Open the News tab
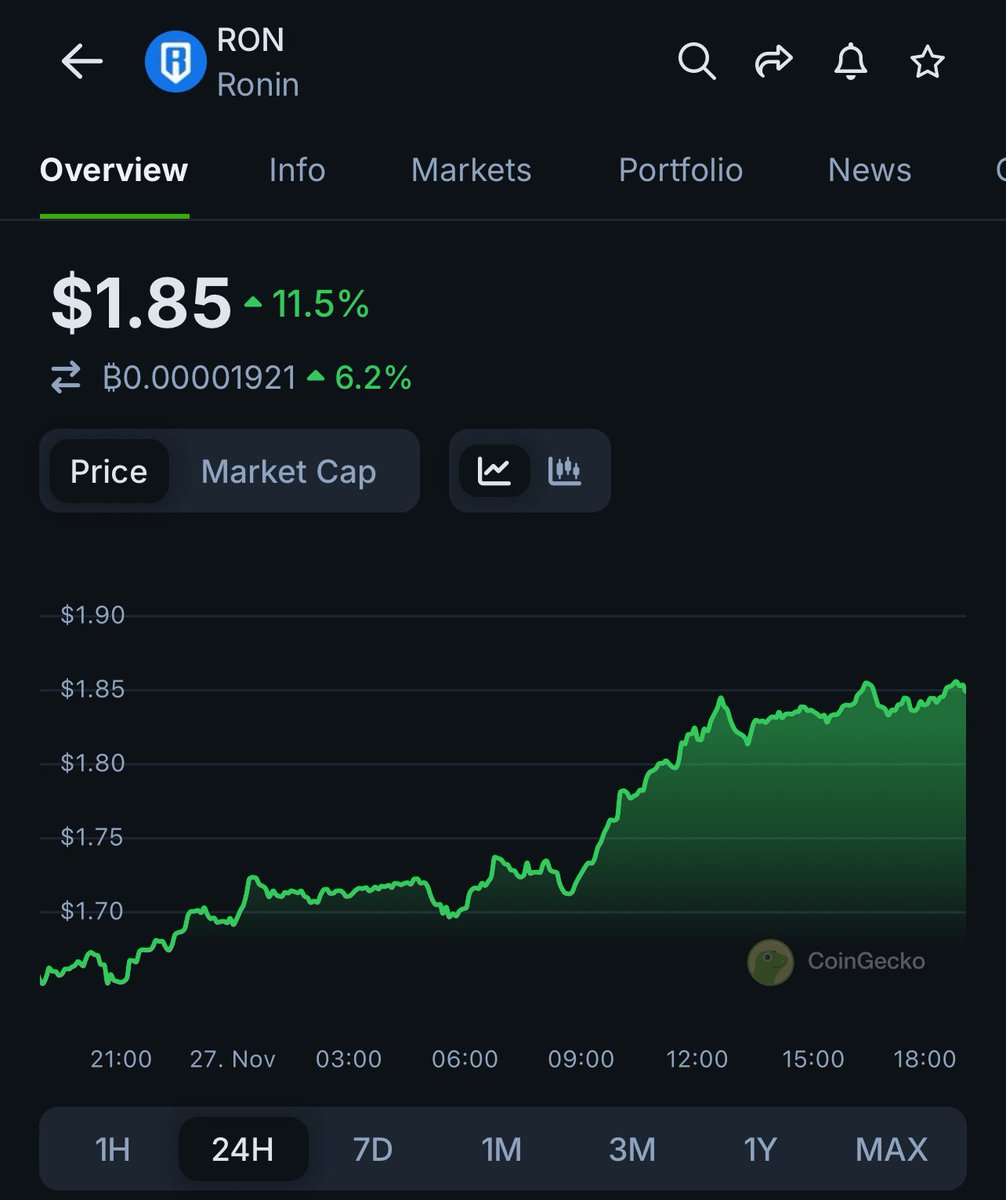Image resolution: width=1006 pixels, height=1200 pixels. [869, 170]
